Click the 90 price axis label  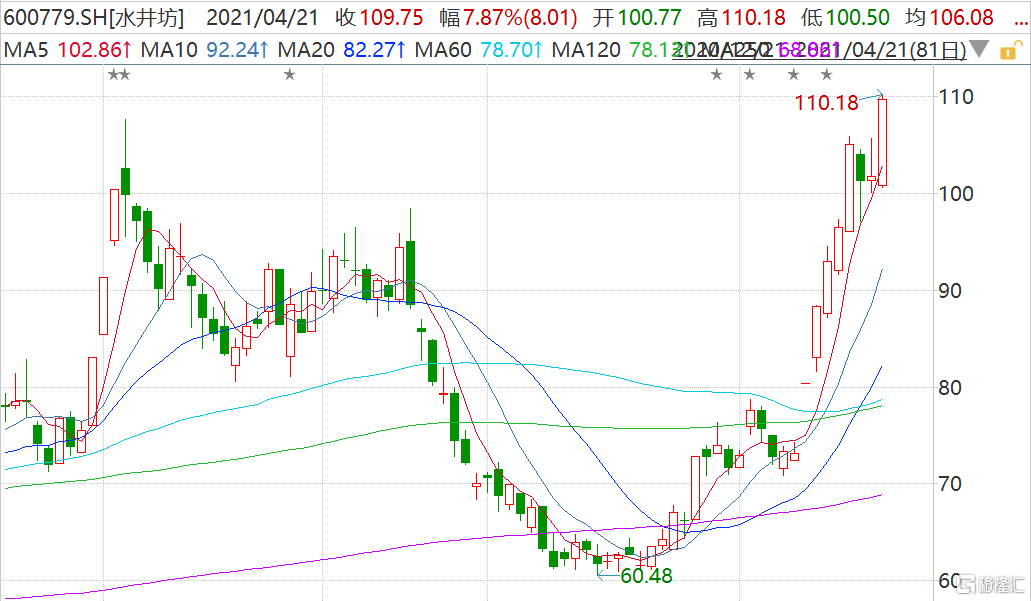click(950, 291)
